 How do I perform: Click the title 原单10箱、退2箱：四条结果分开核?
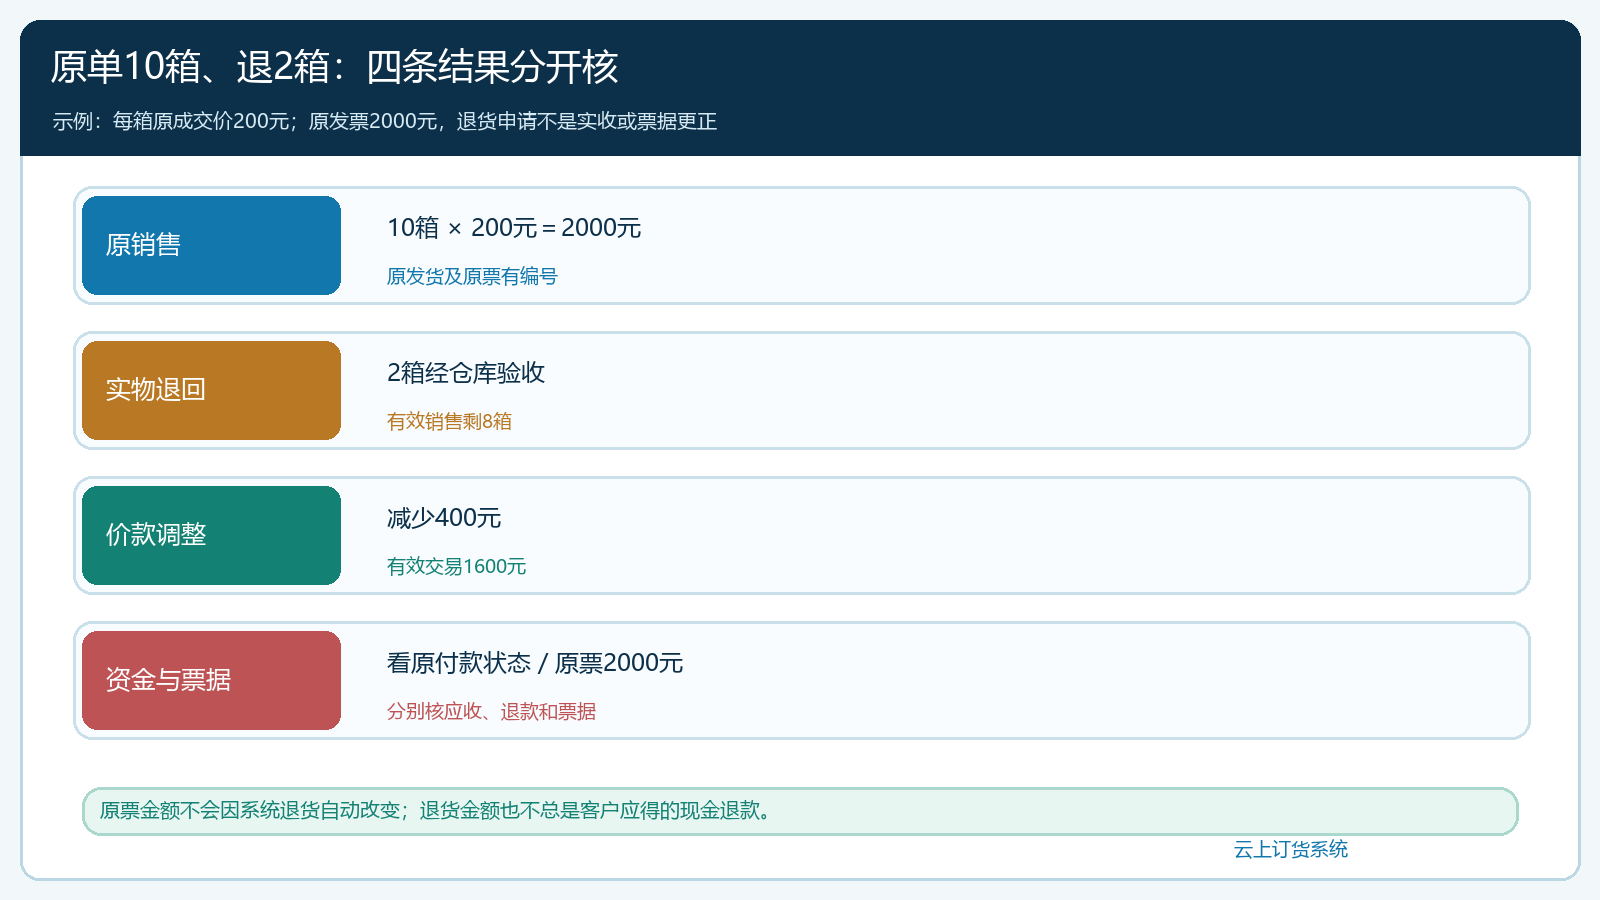click(334, 67)
